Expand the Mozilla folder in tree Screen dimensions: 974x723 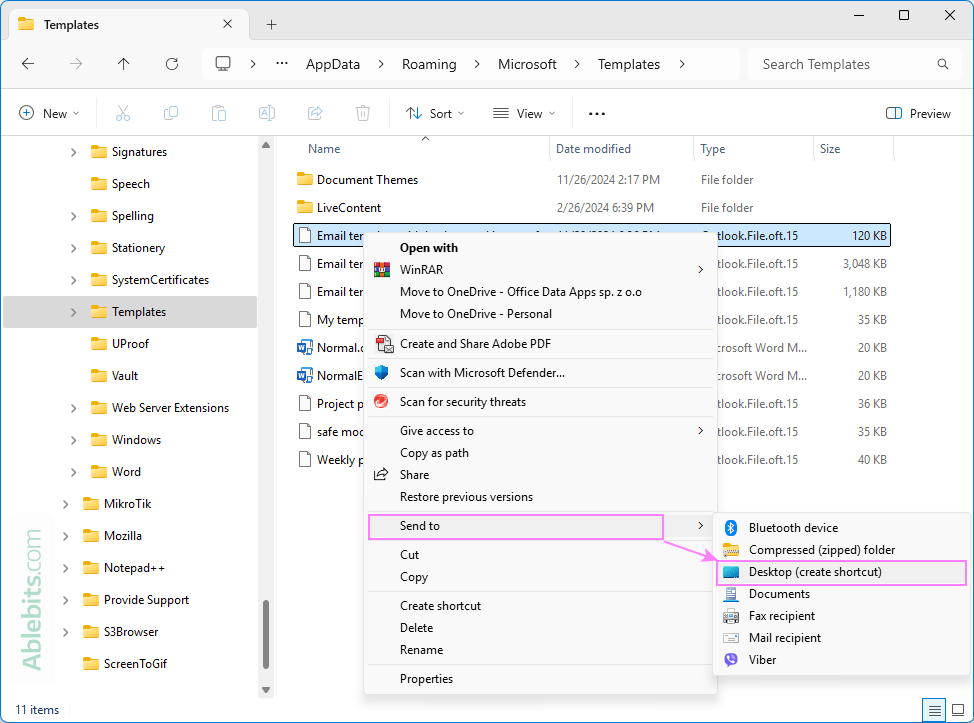(x=65, y=536)
